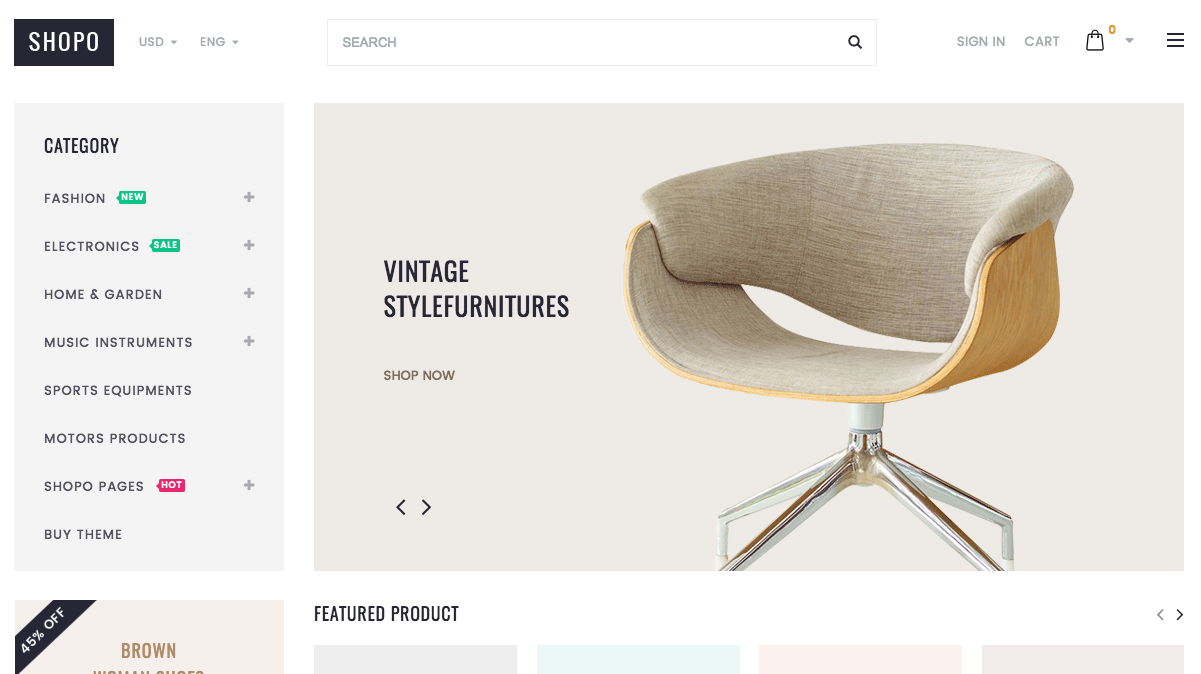Expand the Electronics category plus

tap(249, 245)
